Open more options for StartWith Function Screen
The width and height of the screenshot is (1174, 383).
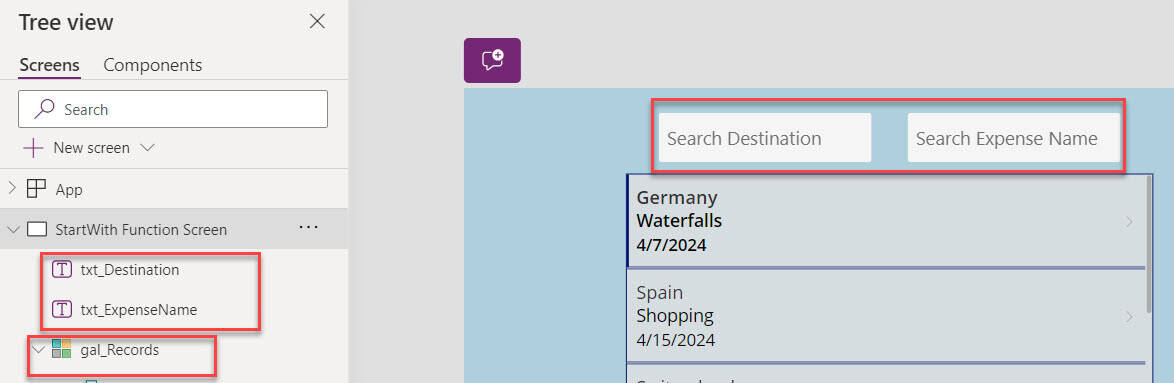pyautogui.click(x=308, y=227)
